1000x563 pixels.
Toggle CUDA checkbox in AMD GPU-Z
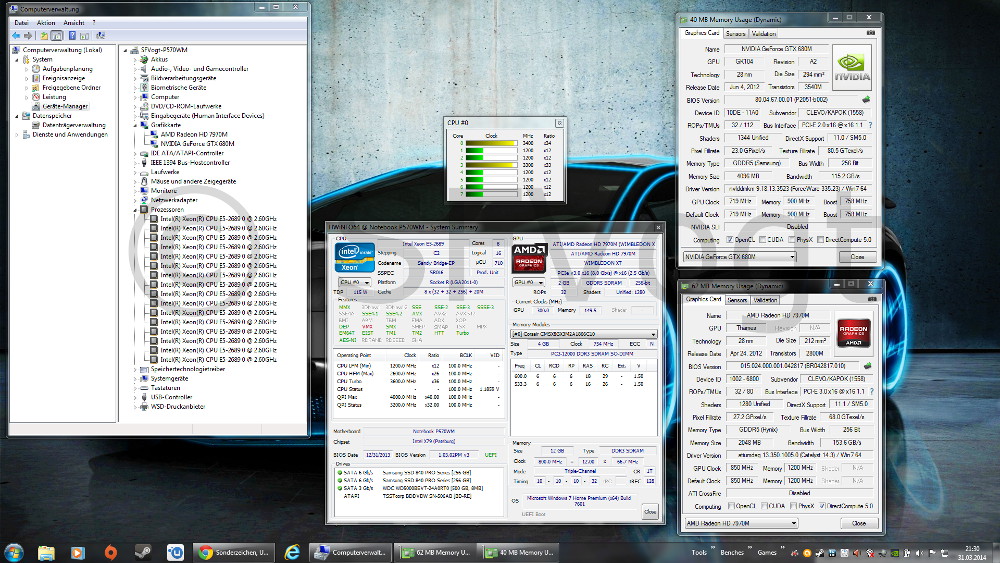(x=763, y=506)
